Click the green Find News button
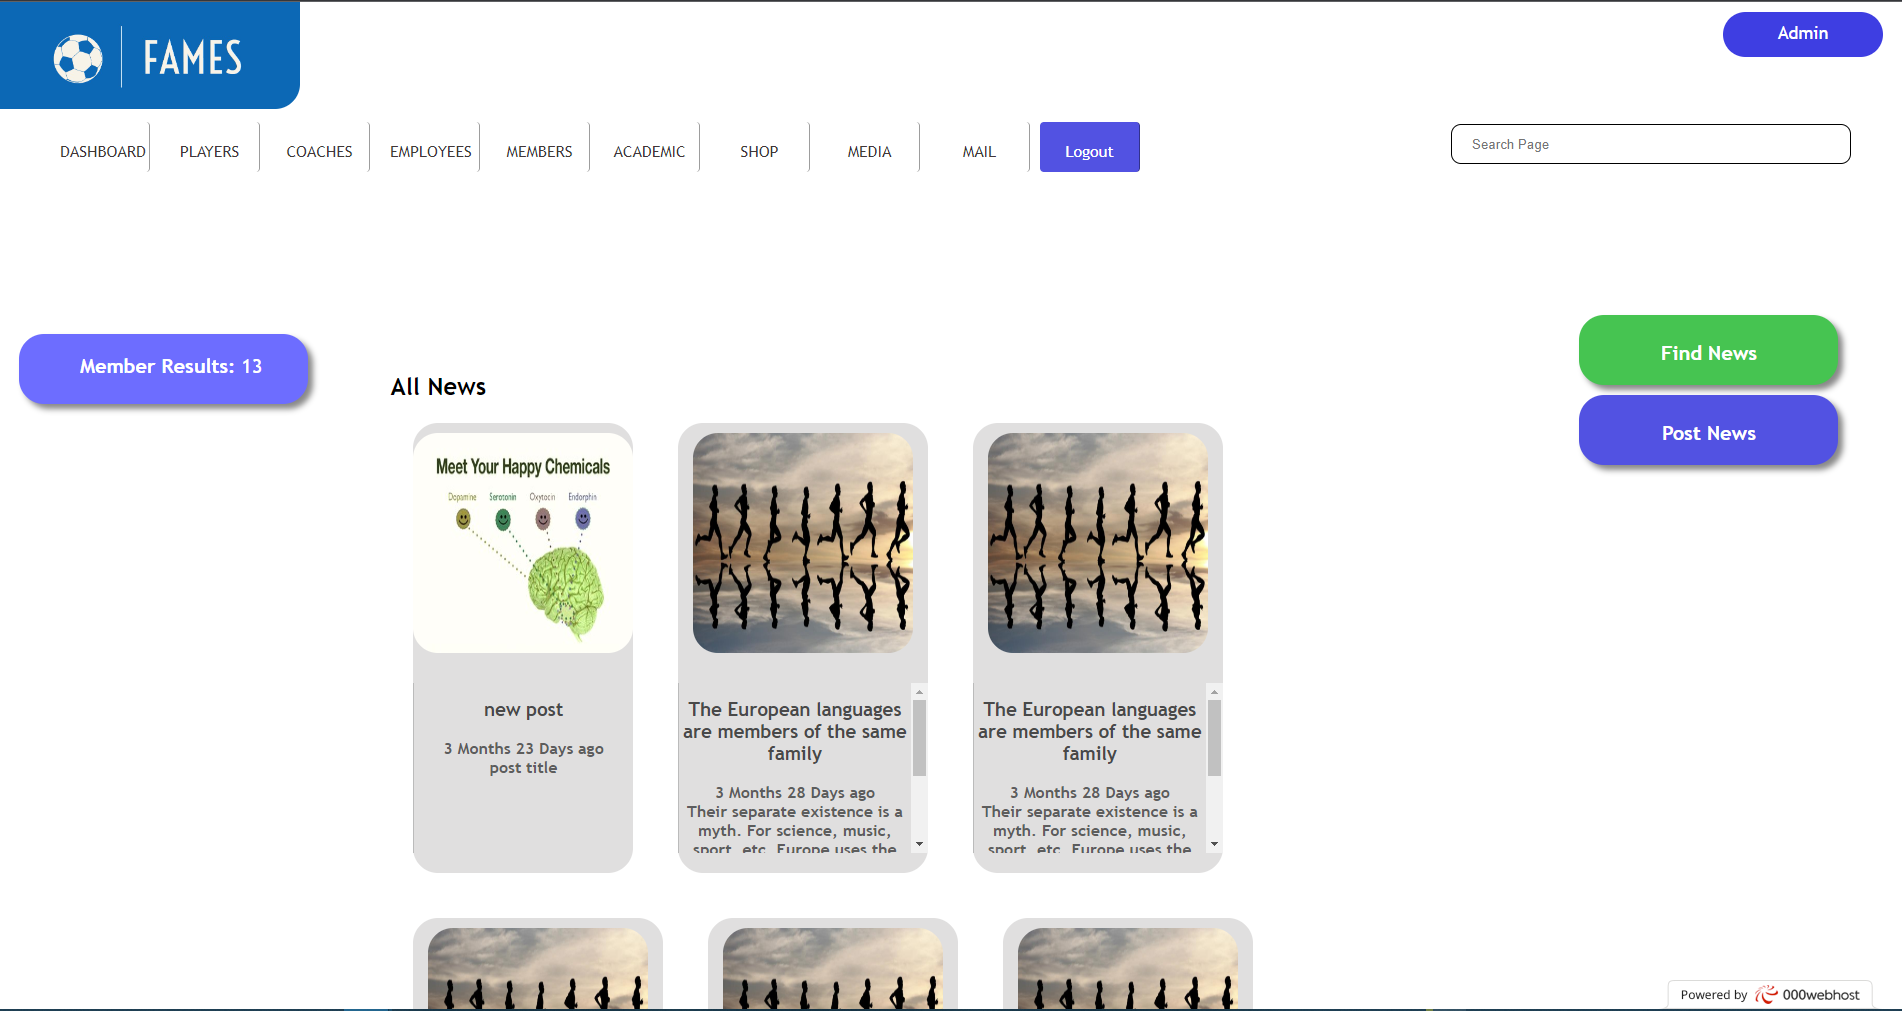The height and width of the screenshot is (1011, 1902). point(1708,351)
